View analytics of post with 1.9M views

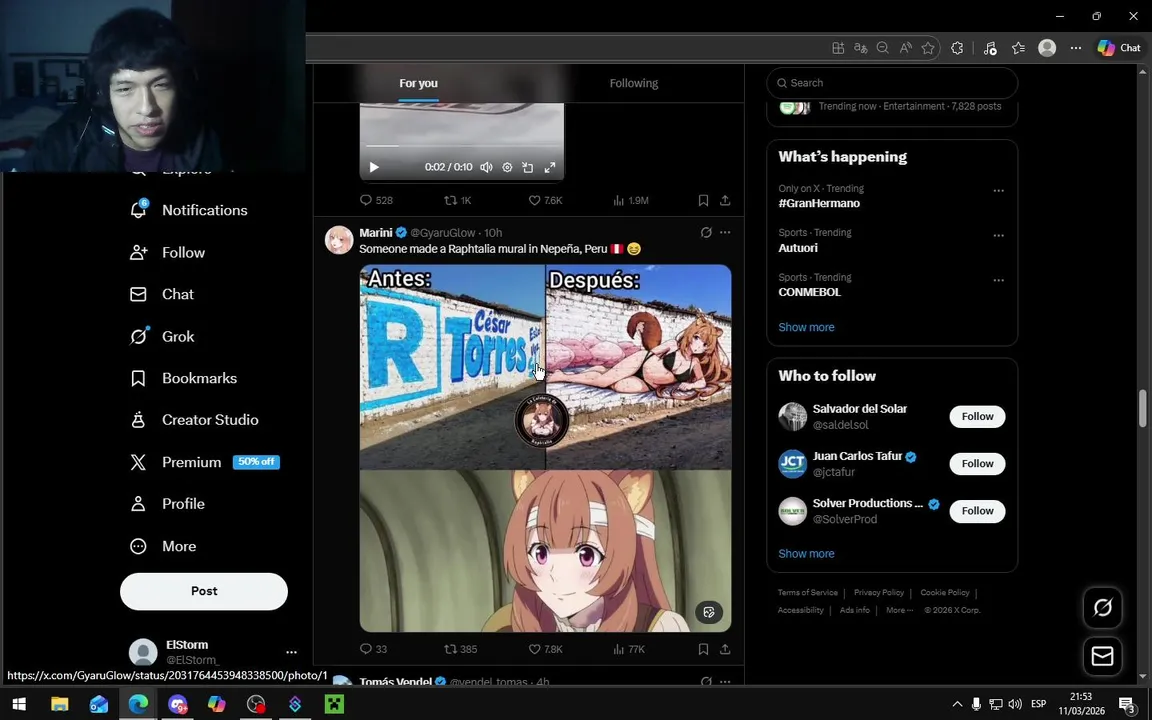(630, 201)
